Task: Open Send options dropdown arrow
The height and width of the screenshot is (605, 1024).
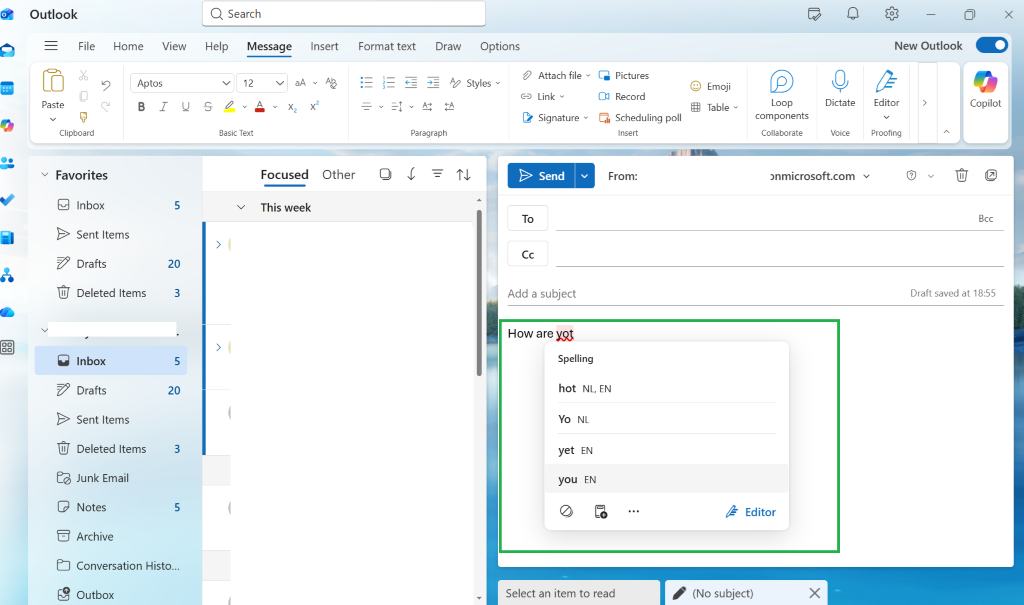Action: point(584,176)
